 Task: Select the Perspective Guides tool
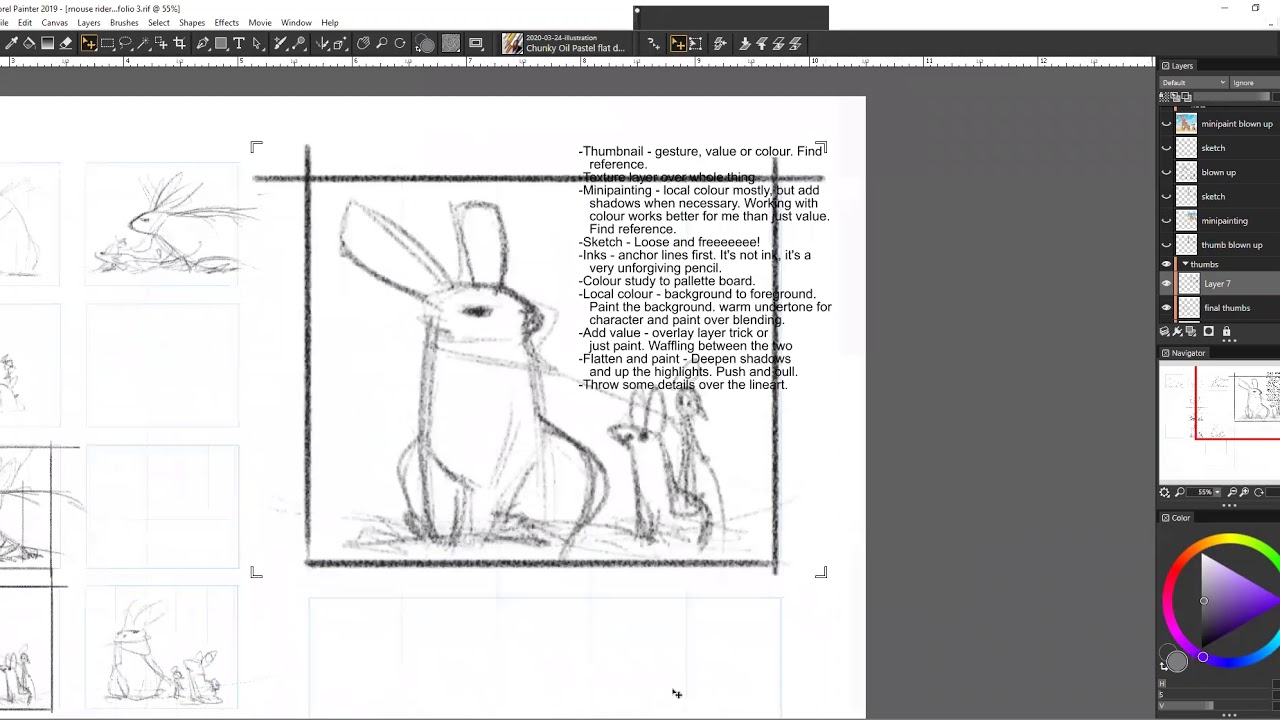tap(340, 43)
